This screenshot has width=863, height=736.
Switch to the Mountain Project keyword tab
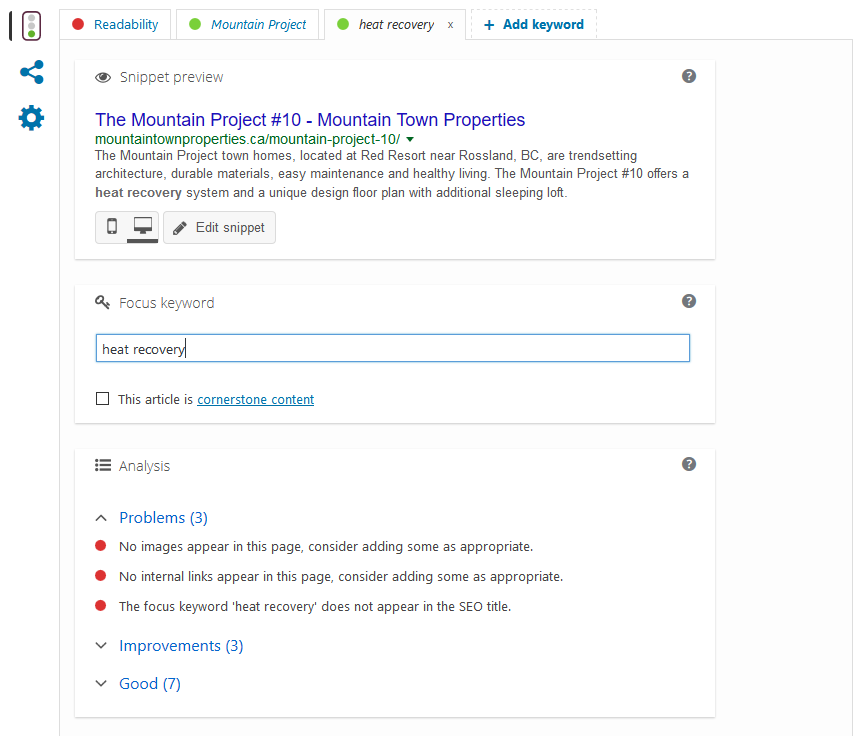pyautogui.click(x=248, y=25)
